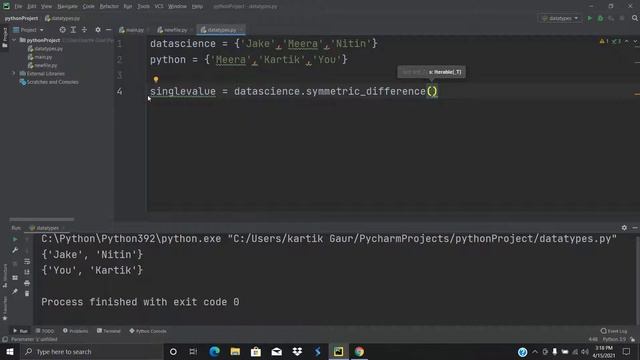This screenshot has width=640, height=360.
Task: Open the Edit menu
Action: tap(31, 7)
